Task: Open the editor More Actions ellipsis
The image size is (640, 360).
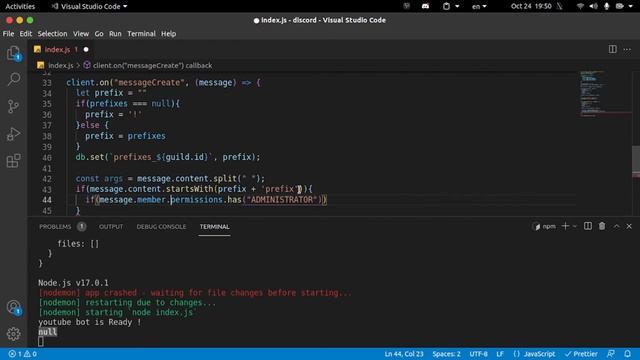Action: coord(627,49)
